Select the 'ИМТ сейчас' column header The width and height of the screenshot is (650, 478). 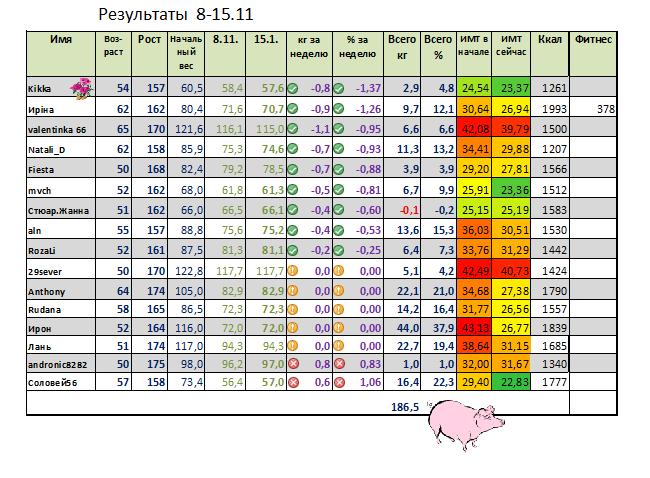[511, 54]
